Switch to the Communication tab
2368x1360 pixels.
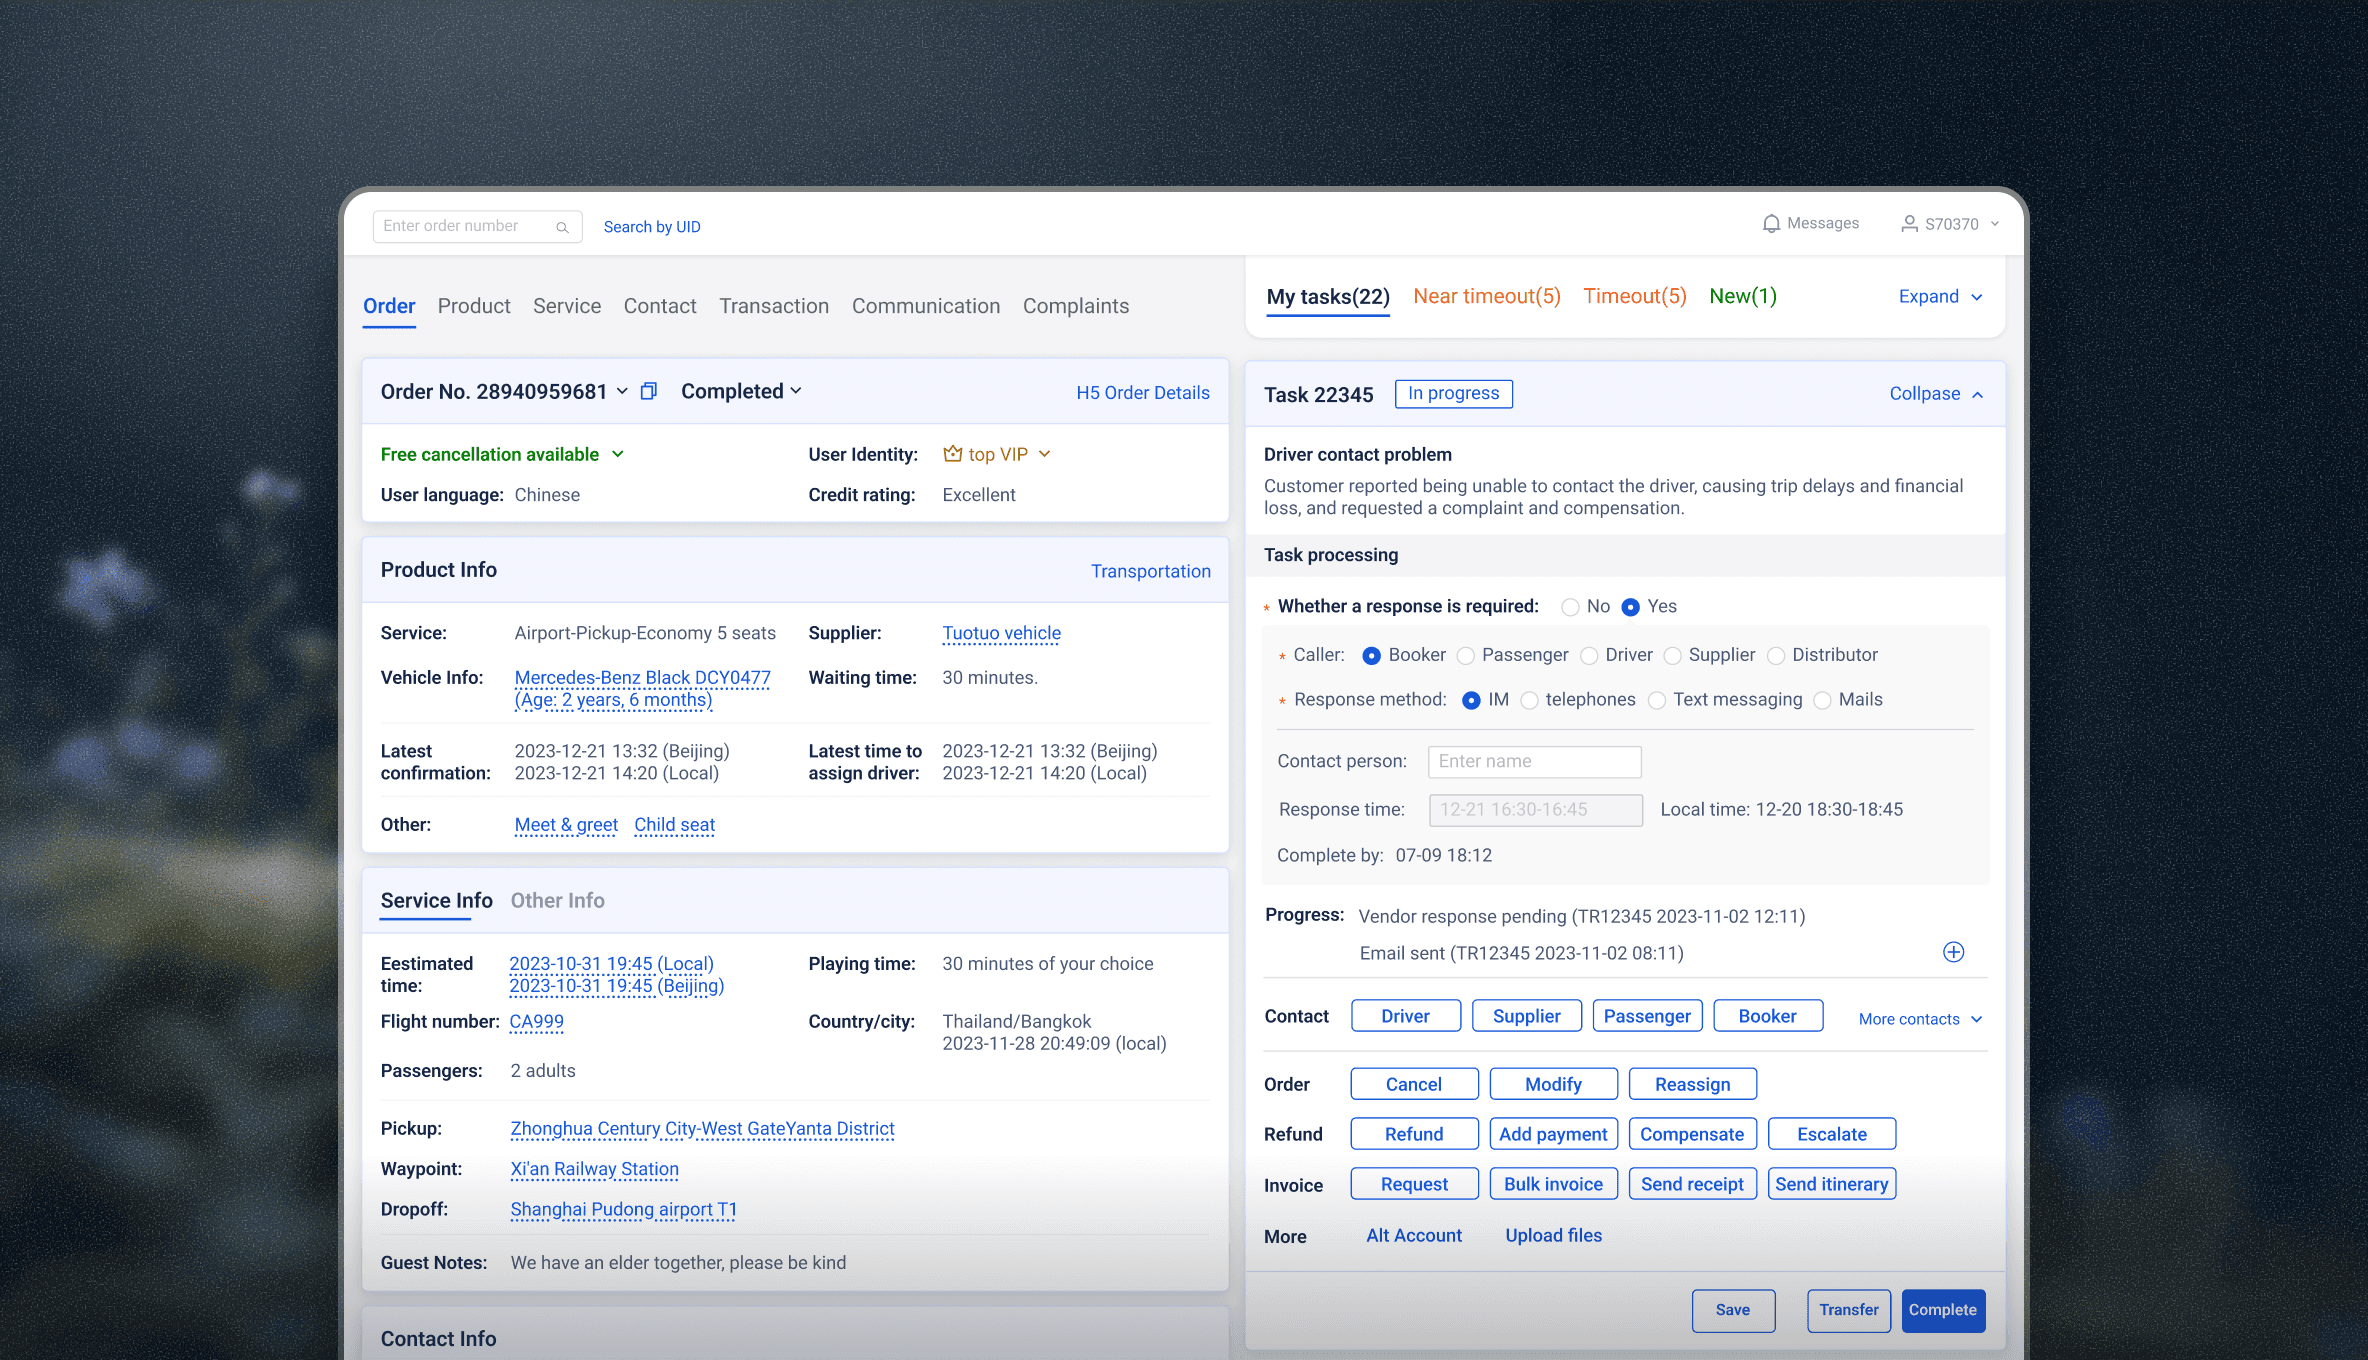[926, 306]
